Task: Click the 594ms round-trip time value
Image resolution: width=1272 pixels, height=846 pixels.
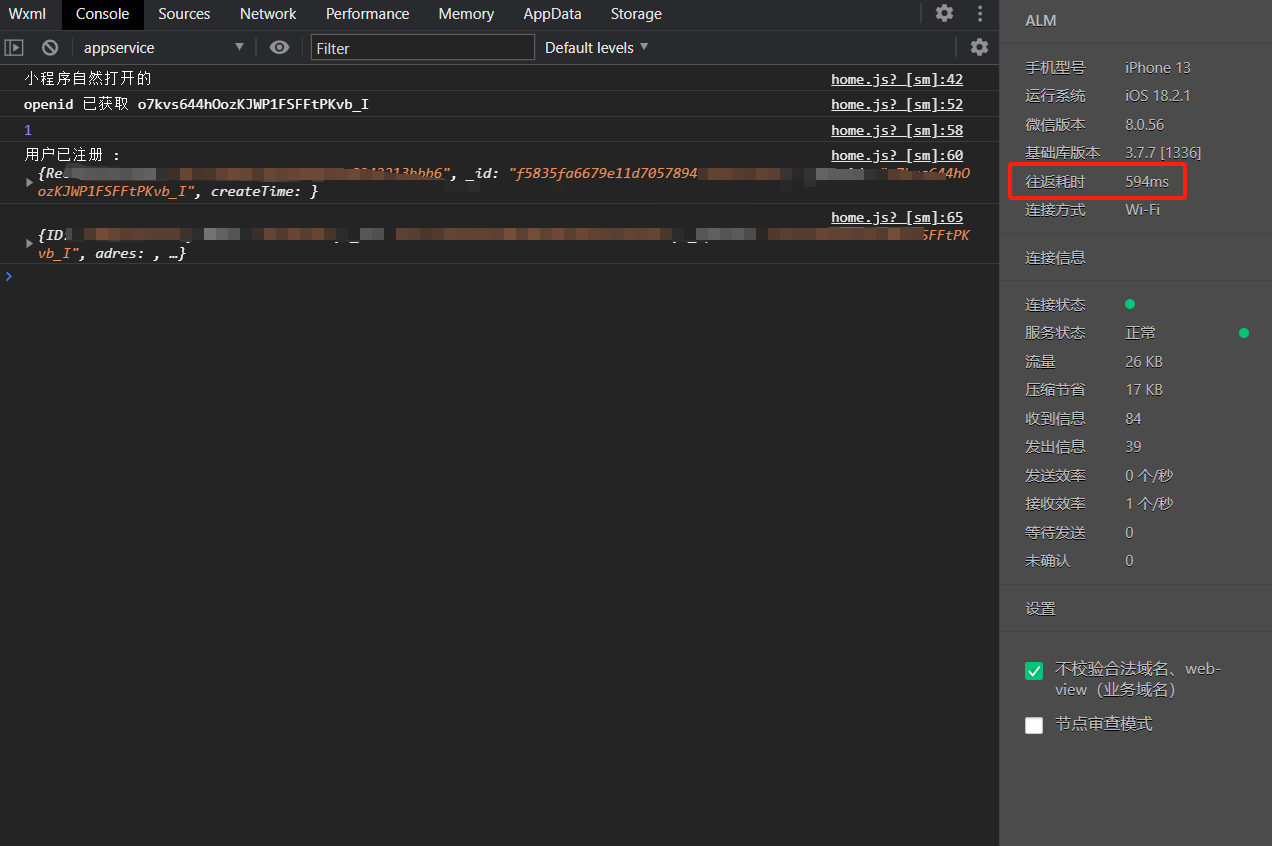Action: (1147, 182)
